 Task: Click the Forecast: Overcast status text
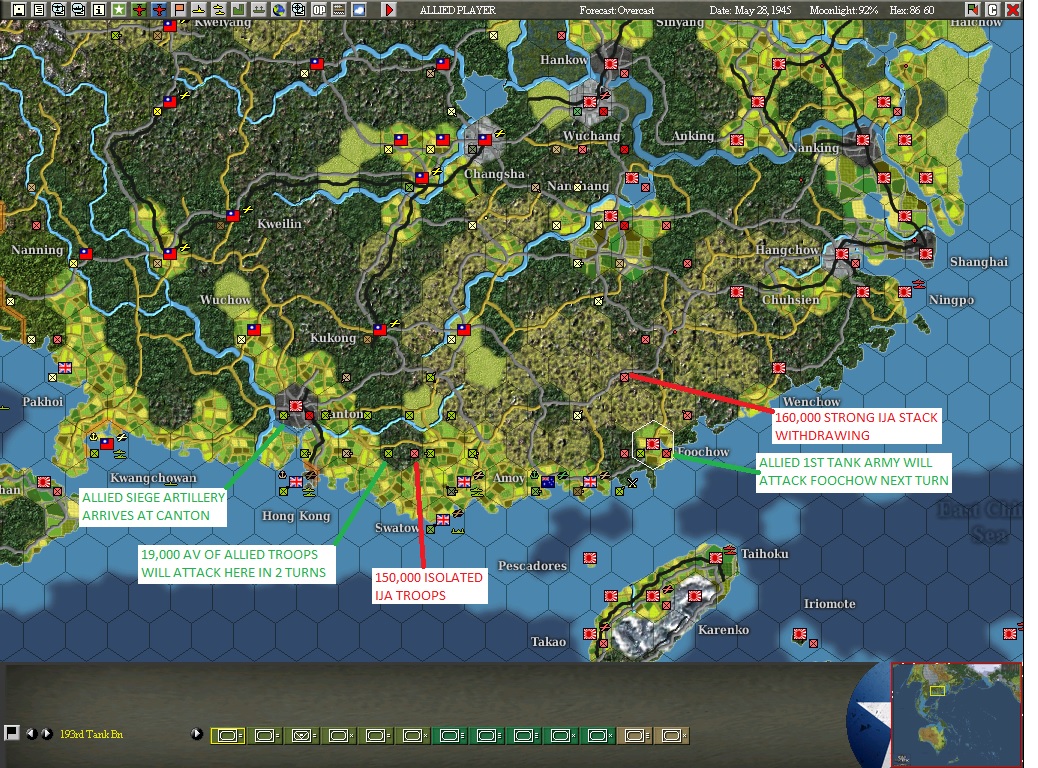616,10
